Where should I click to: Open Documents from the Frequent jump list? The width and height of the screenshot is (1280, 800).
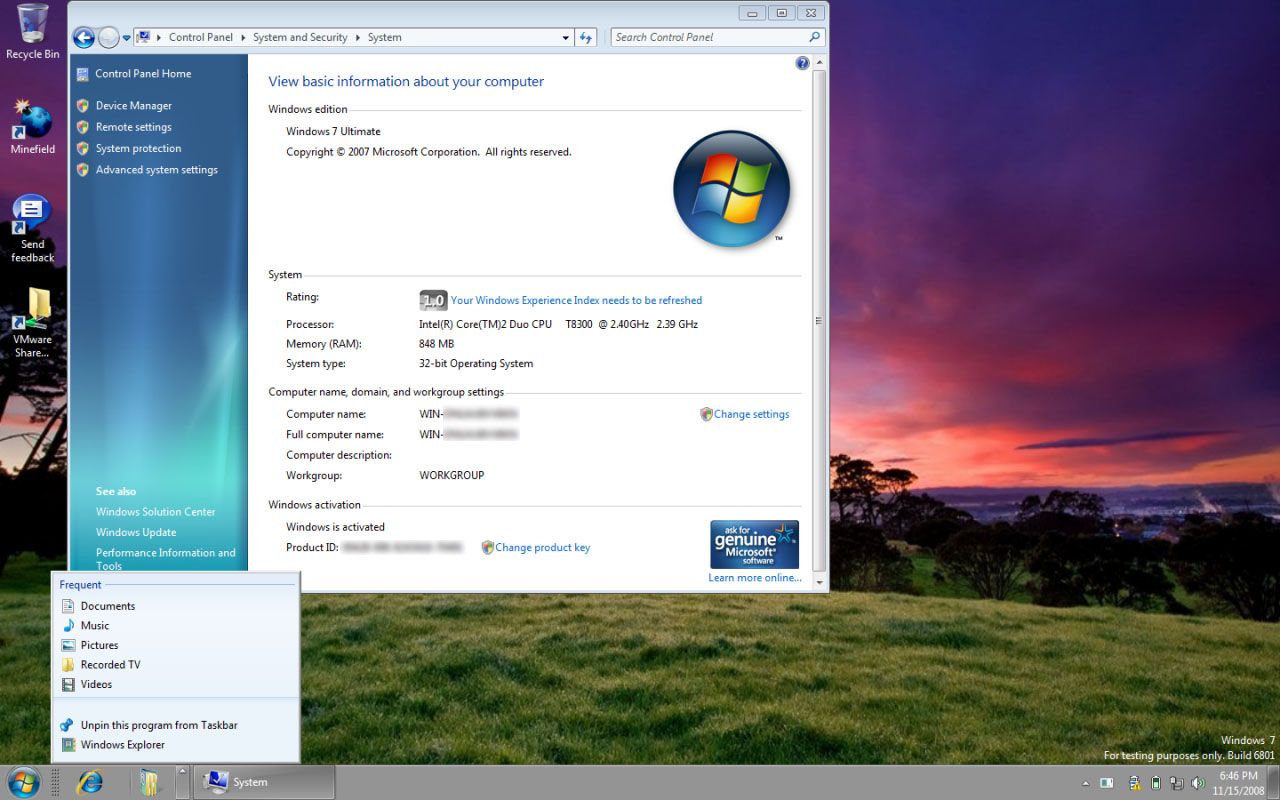[x=176, y=606]
